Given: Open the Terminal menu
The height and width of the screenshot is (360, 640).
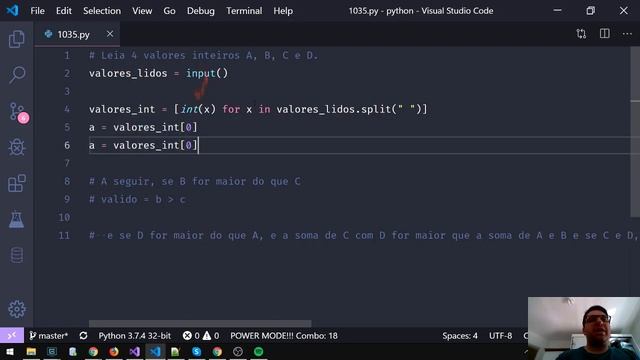Looking at the screenshot, I should (x=244, y=11).
